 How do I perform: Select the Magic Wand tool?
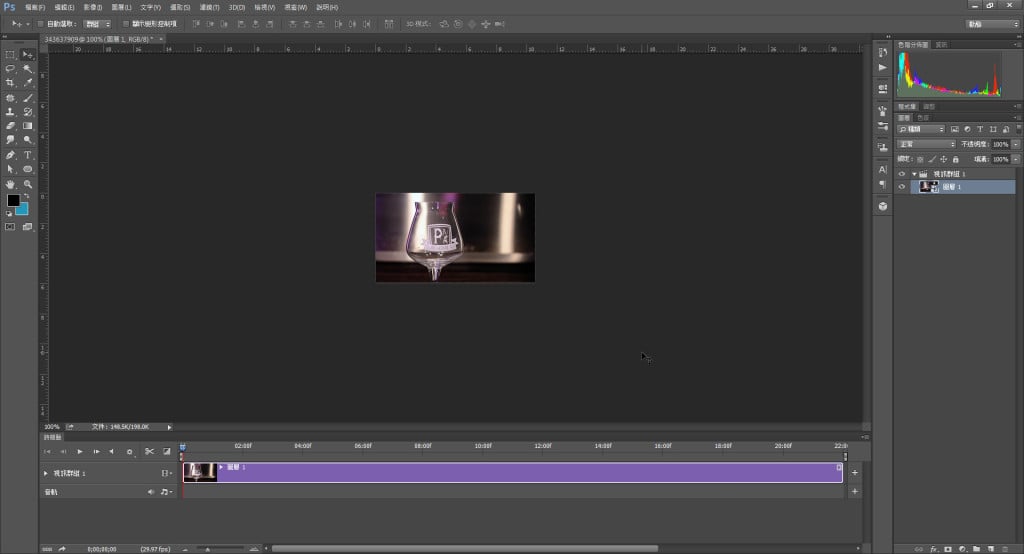[x=28, y=69]
